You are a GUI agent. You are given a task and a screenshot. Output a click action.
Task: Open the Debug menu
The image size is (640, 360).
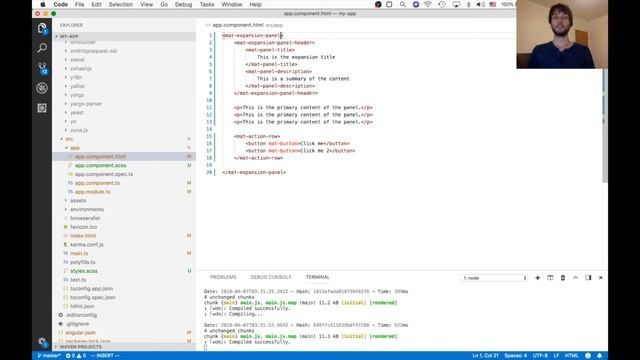[183, 4]
